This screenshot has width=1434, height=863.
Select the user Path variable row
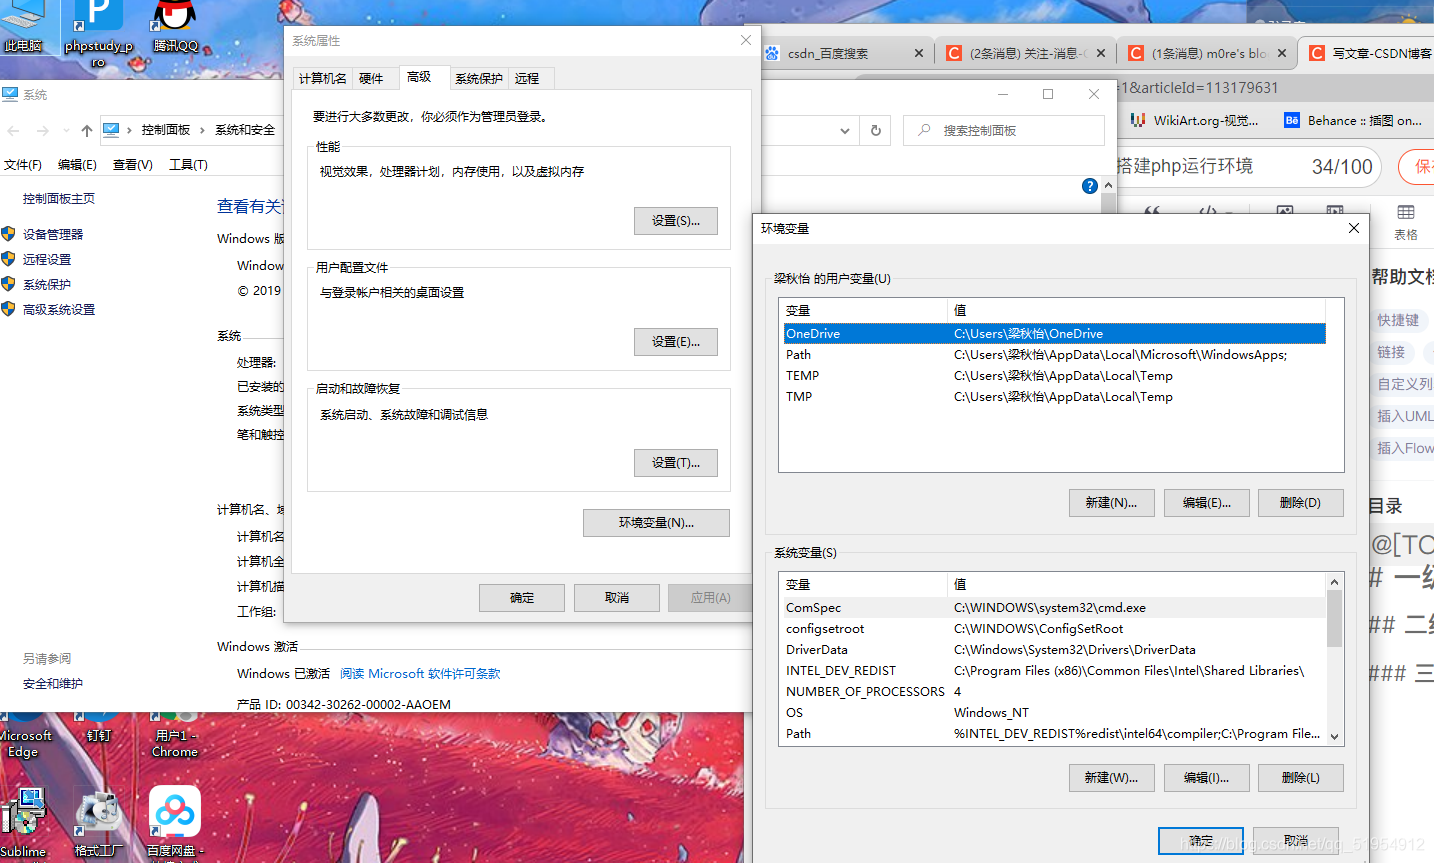(x=1055, y=355)
